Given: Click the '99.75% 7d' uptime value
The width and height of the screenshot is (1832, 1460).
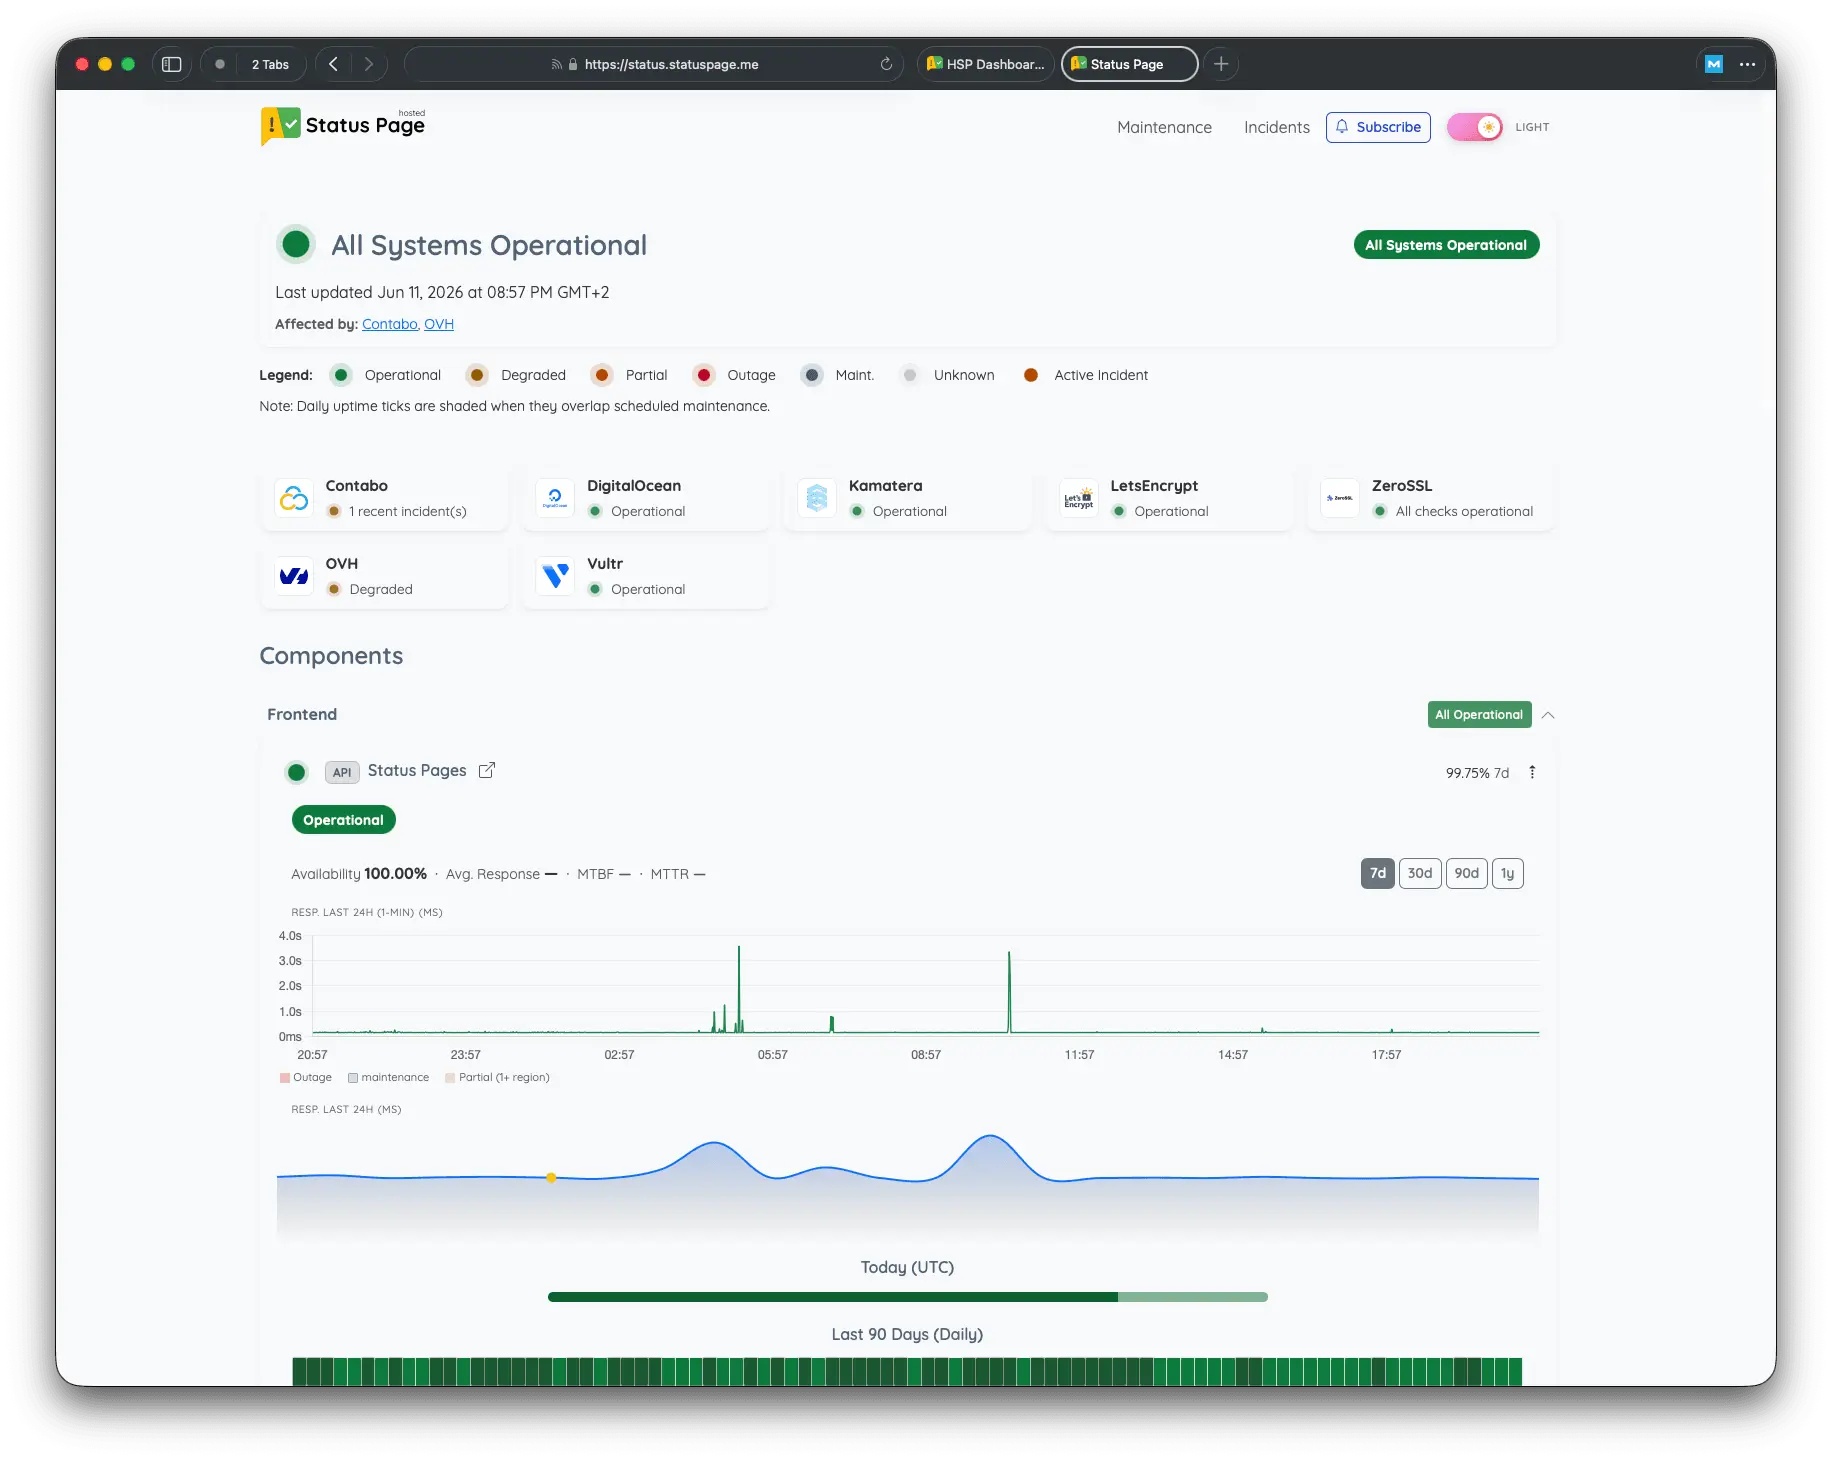Looking at the screenshot, I should coord(1477,773).
